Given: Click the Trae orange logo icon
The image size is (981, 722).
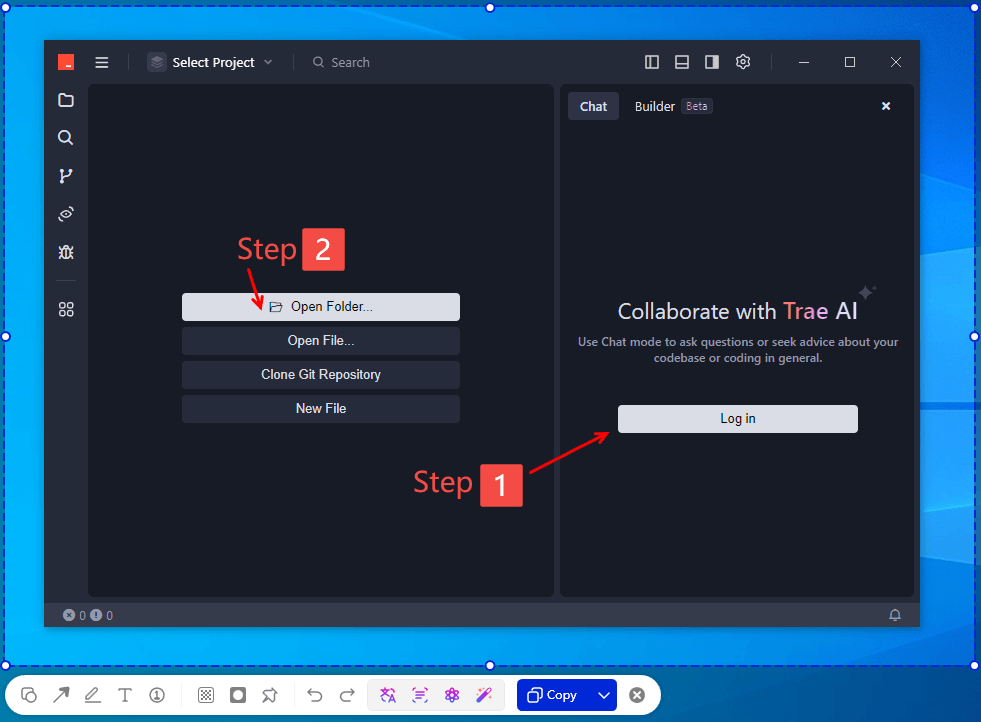Looking at the screenshot, I should [x=66, y=62].
